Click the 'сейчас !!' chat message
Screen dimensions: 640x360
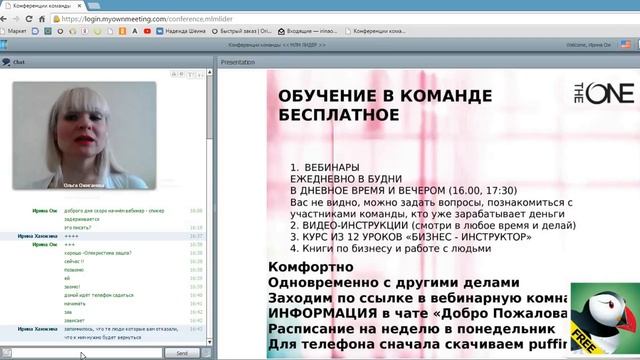pos(74,262)
